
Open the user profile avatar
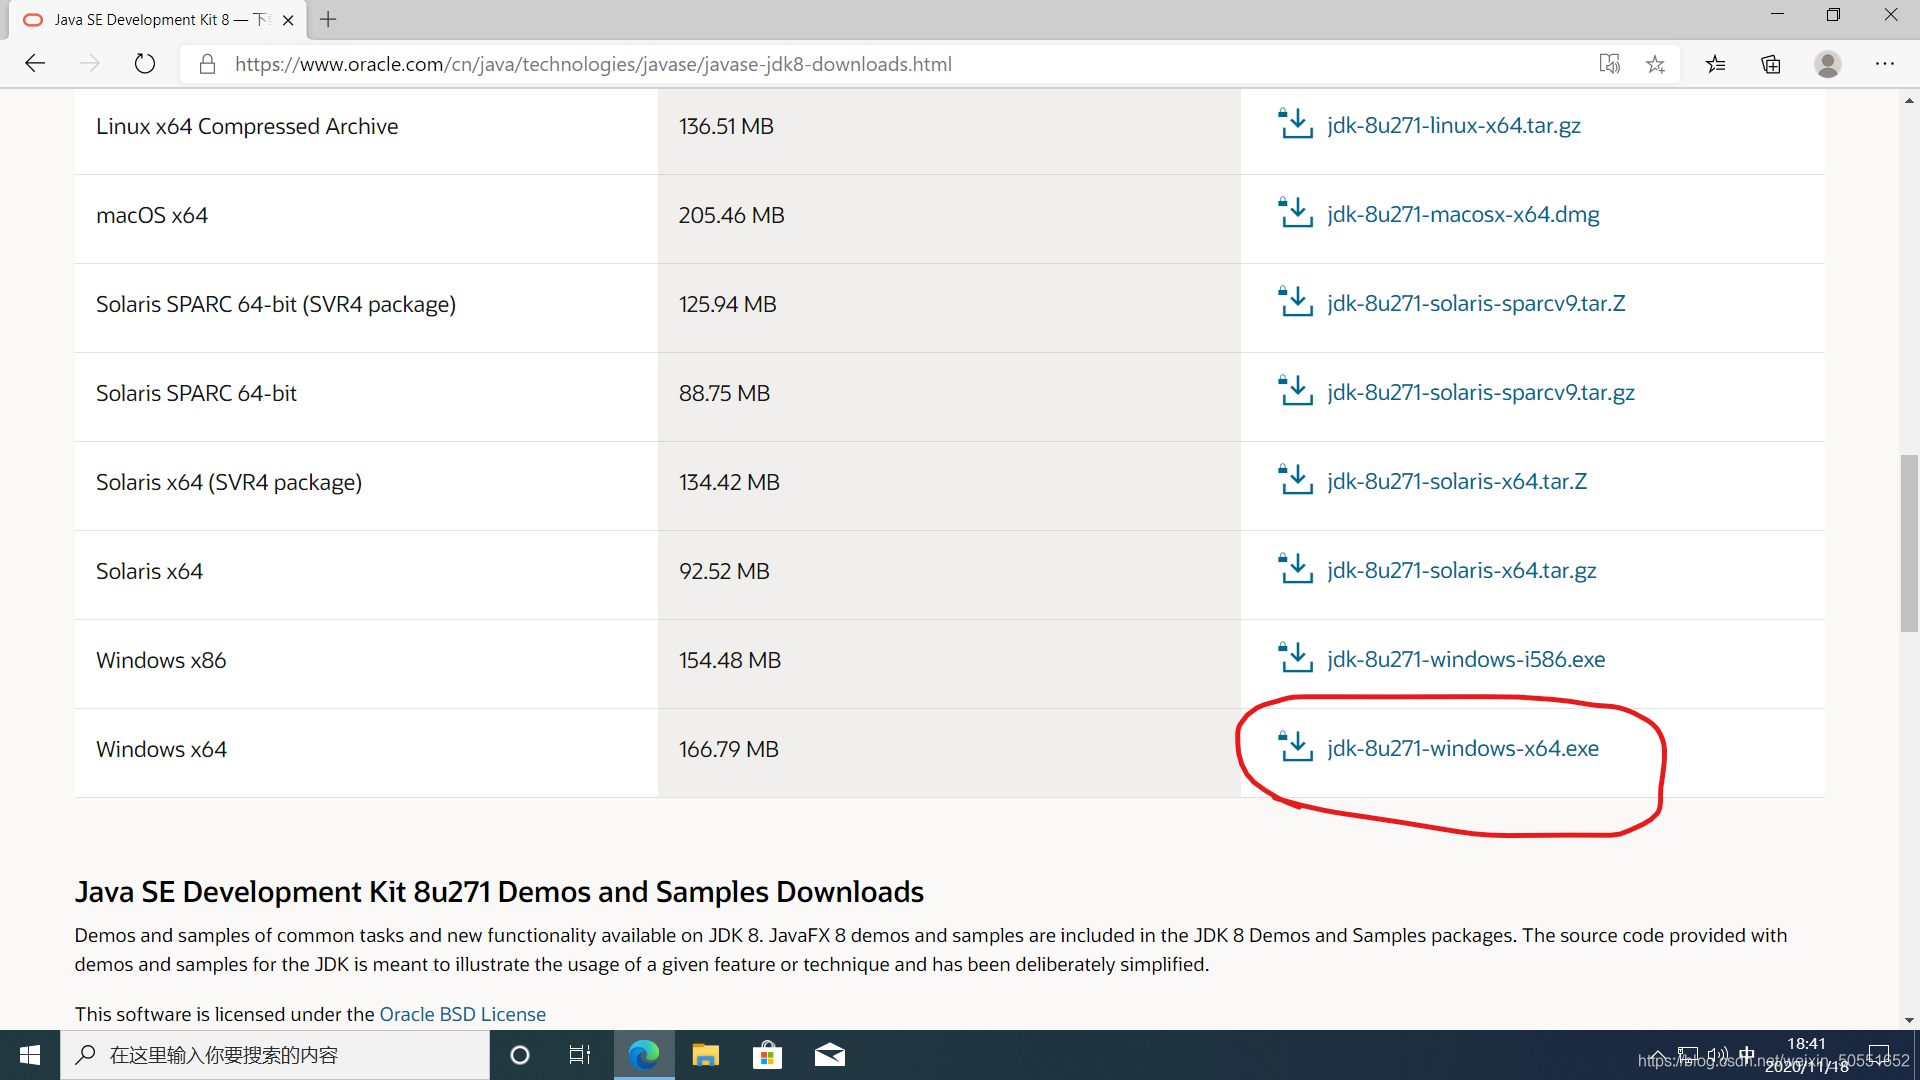1828,64
